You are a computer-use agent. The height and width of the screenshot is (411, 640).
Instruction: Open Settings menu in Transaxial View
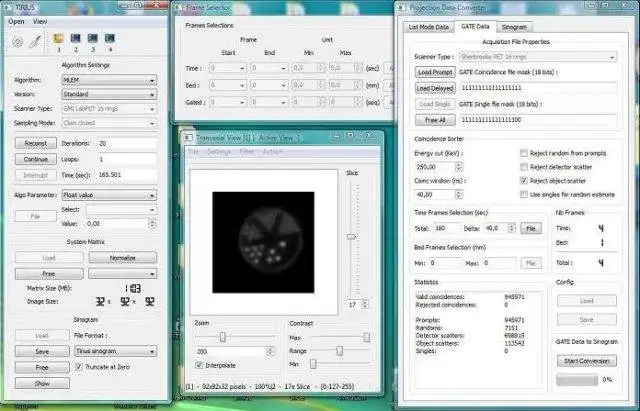point(219,151)
